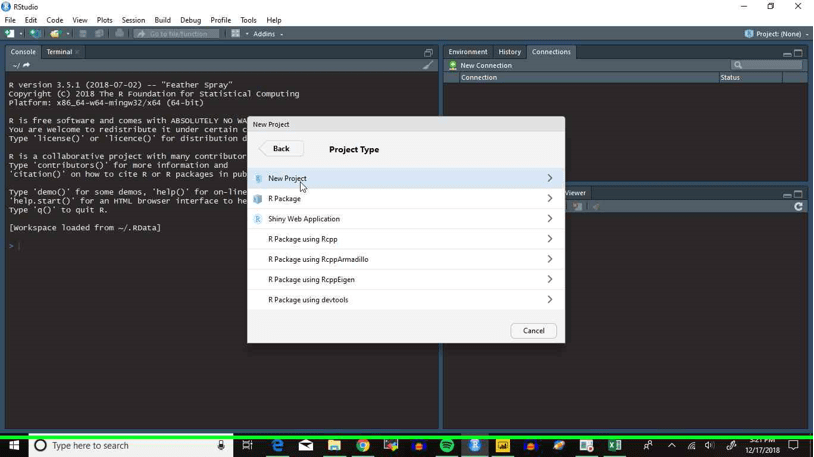Switch to the Environment tab
The image size is (814, 457).
point(468,52)
